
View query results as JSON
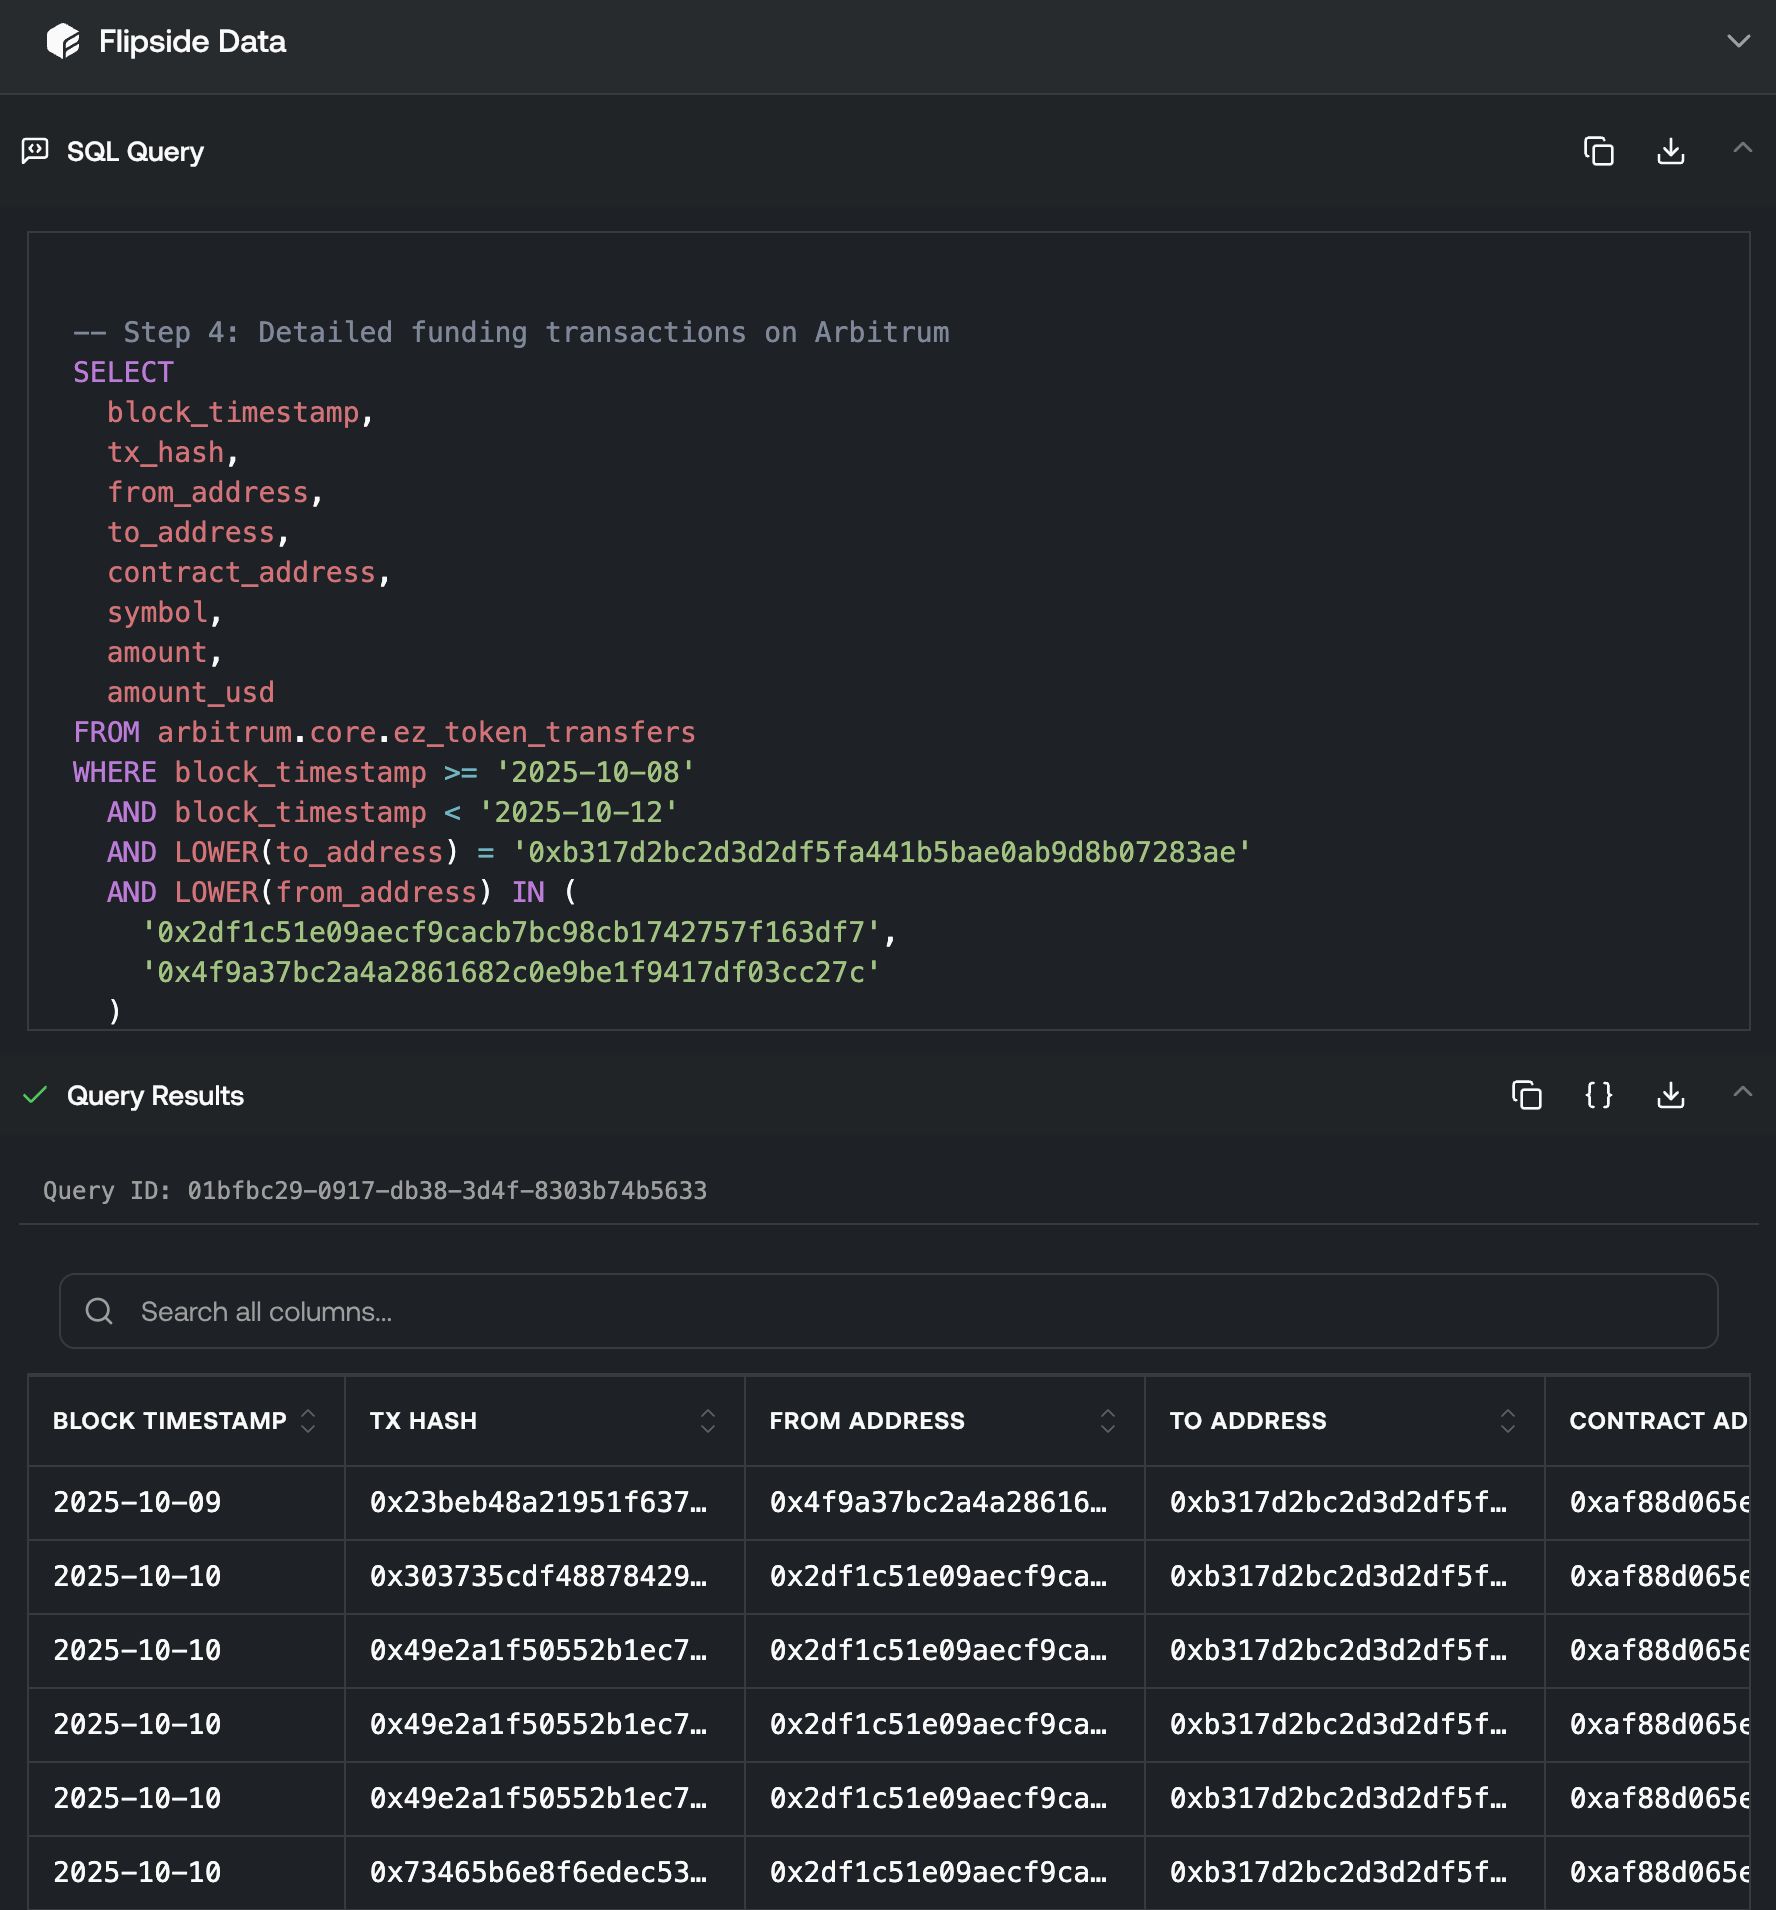pyautogui.click(x=1598, y=1095)
